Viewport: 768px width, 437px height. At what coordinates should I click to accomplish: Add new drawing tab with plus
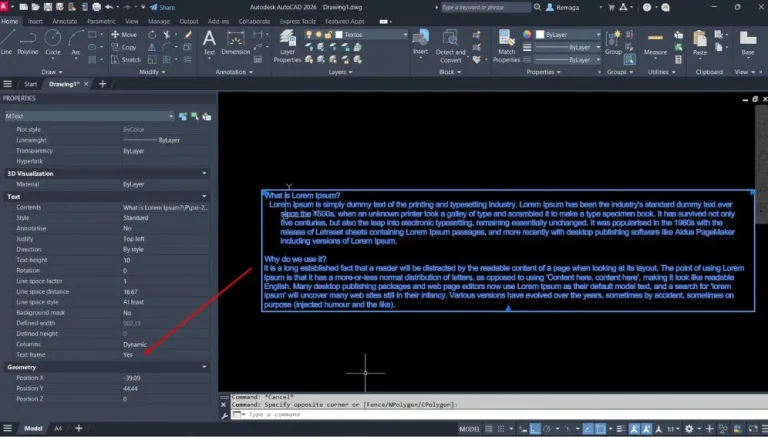pos(102,84)
